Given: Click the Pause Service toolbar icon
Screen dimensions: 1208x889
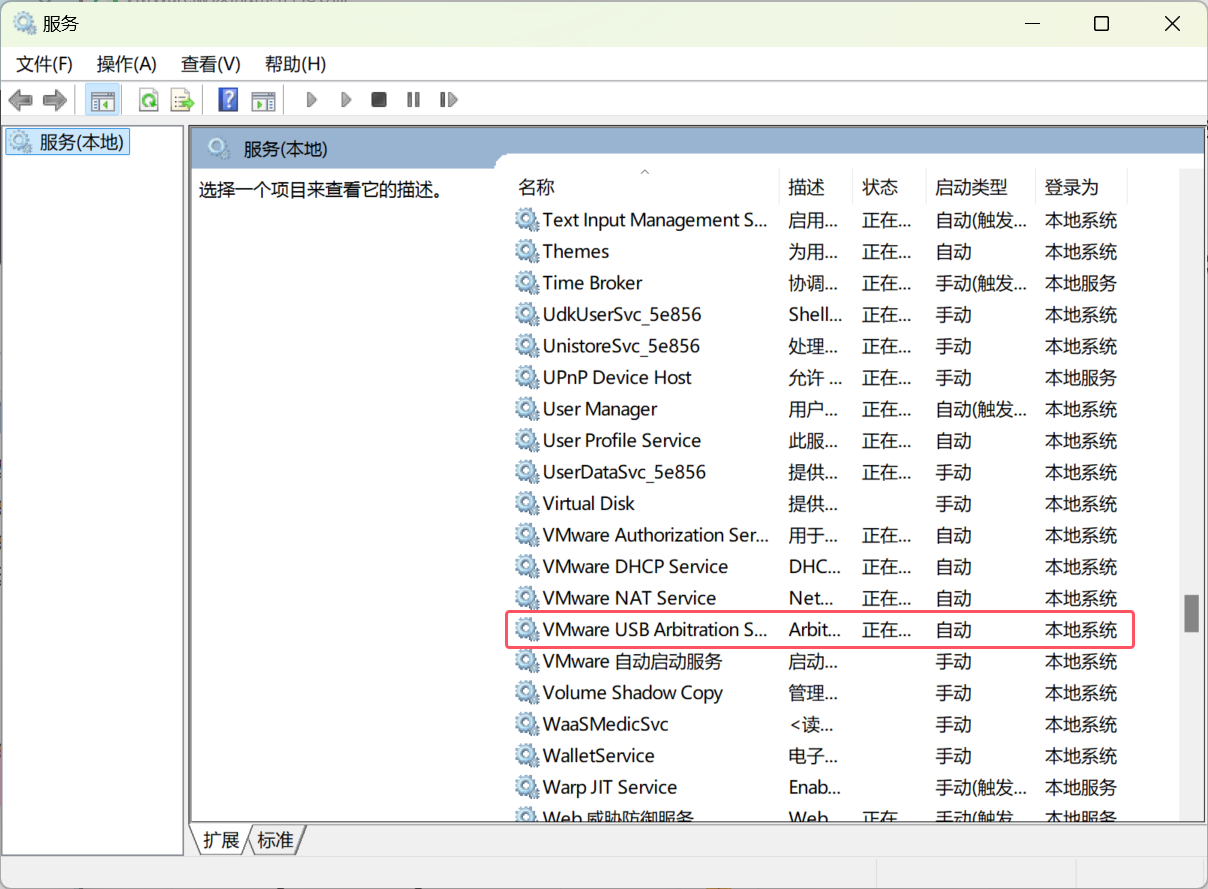Looking at the screenshot, I should (x=413, y=100).
